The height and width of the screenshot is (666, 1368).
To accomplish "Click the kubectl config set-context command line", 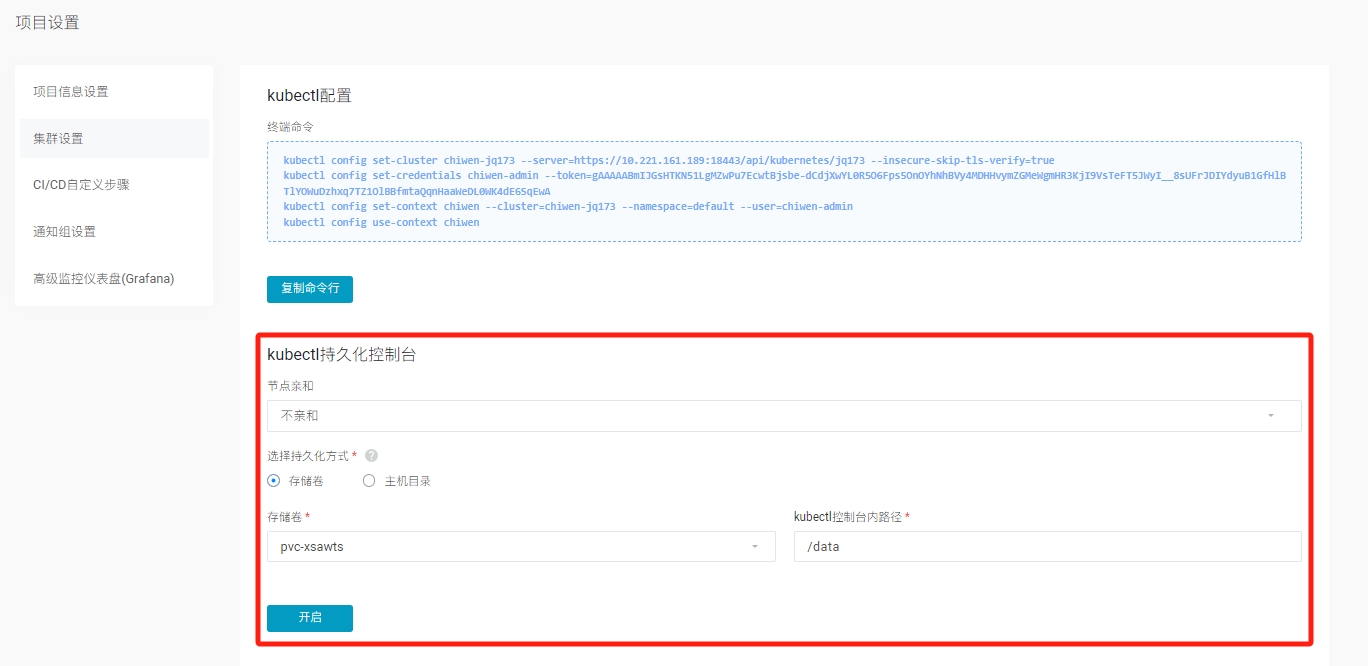I will click(x=567, y=207).
